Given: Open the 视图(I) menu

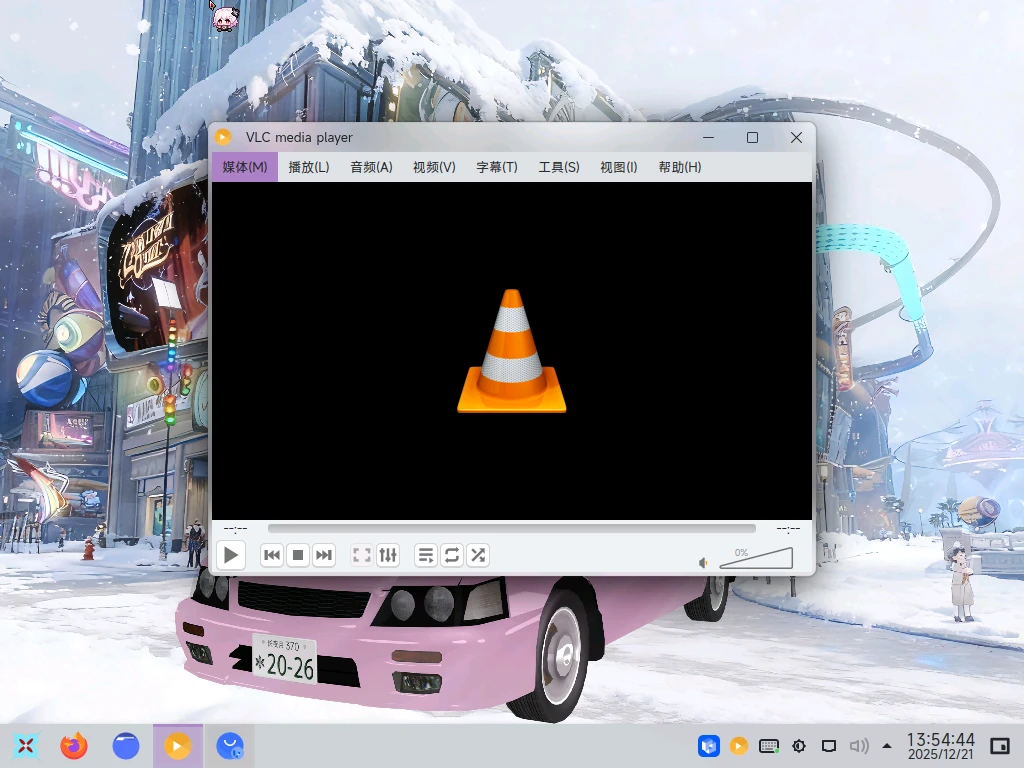Looking at the screenshot, I should (618, 167).
